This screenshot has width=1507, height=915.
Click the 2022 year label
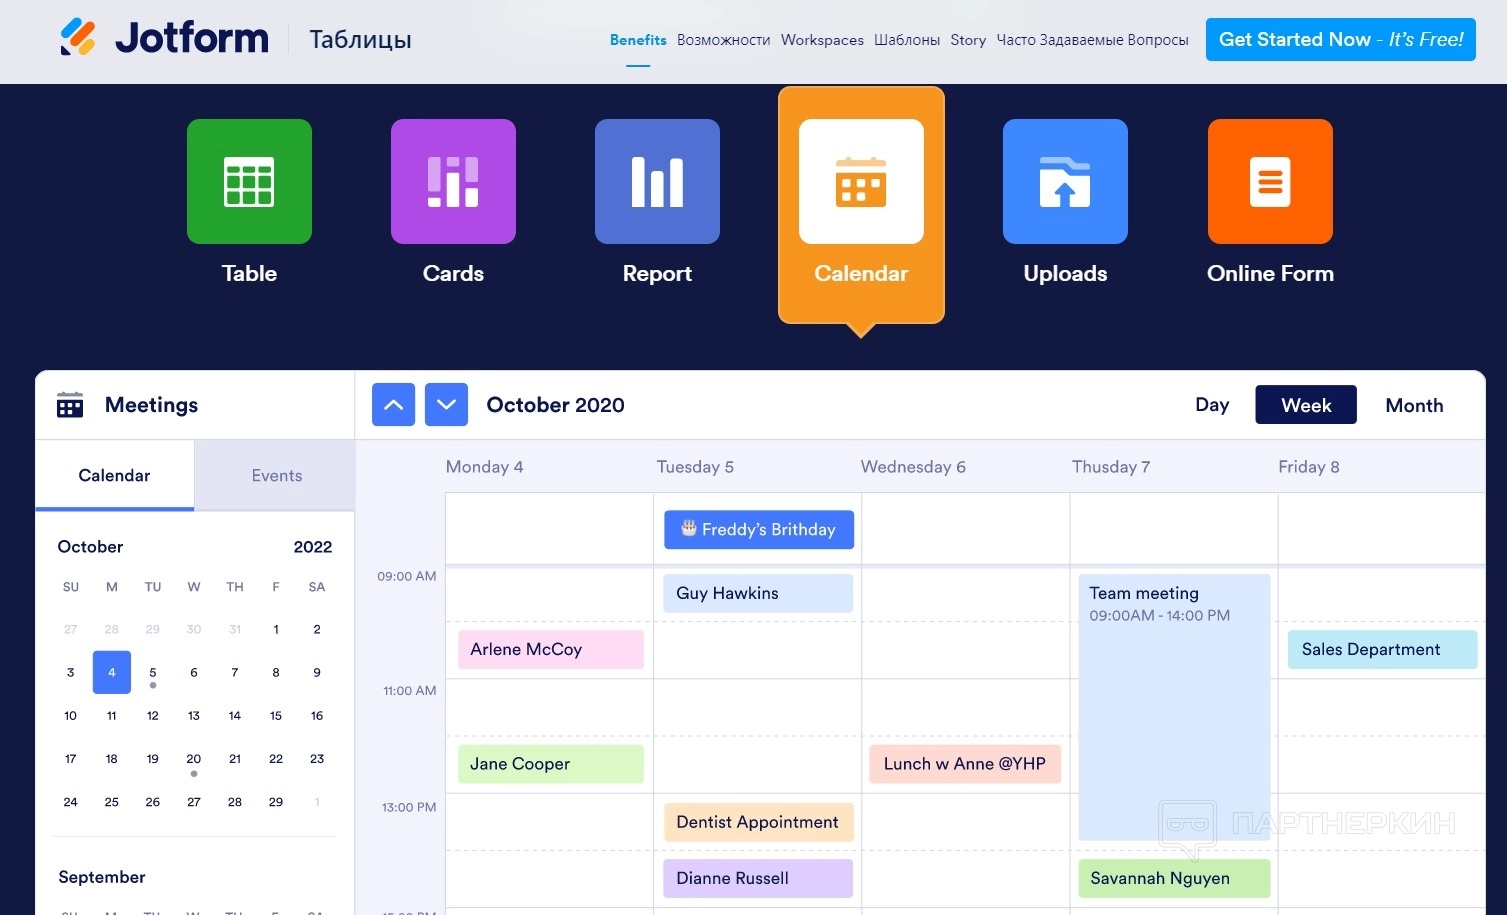tap(313, 547)
